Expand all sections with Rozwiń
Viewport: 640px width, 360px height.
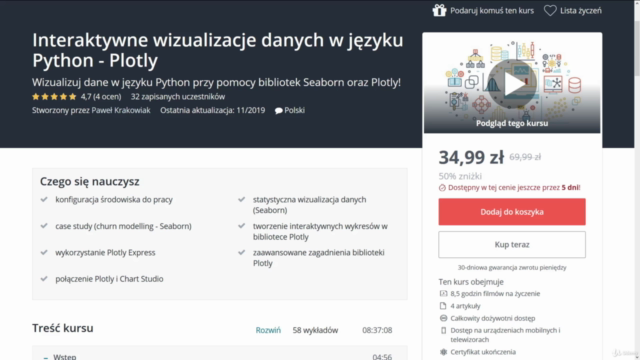pos(268,330)
